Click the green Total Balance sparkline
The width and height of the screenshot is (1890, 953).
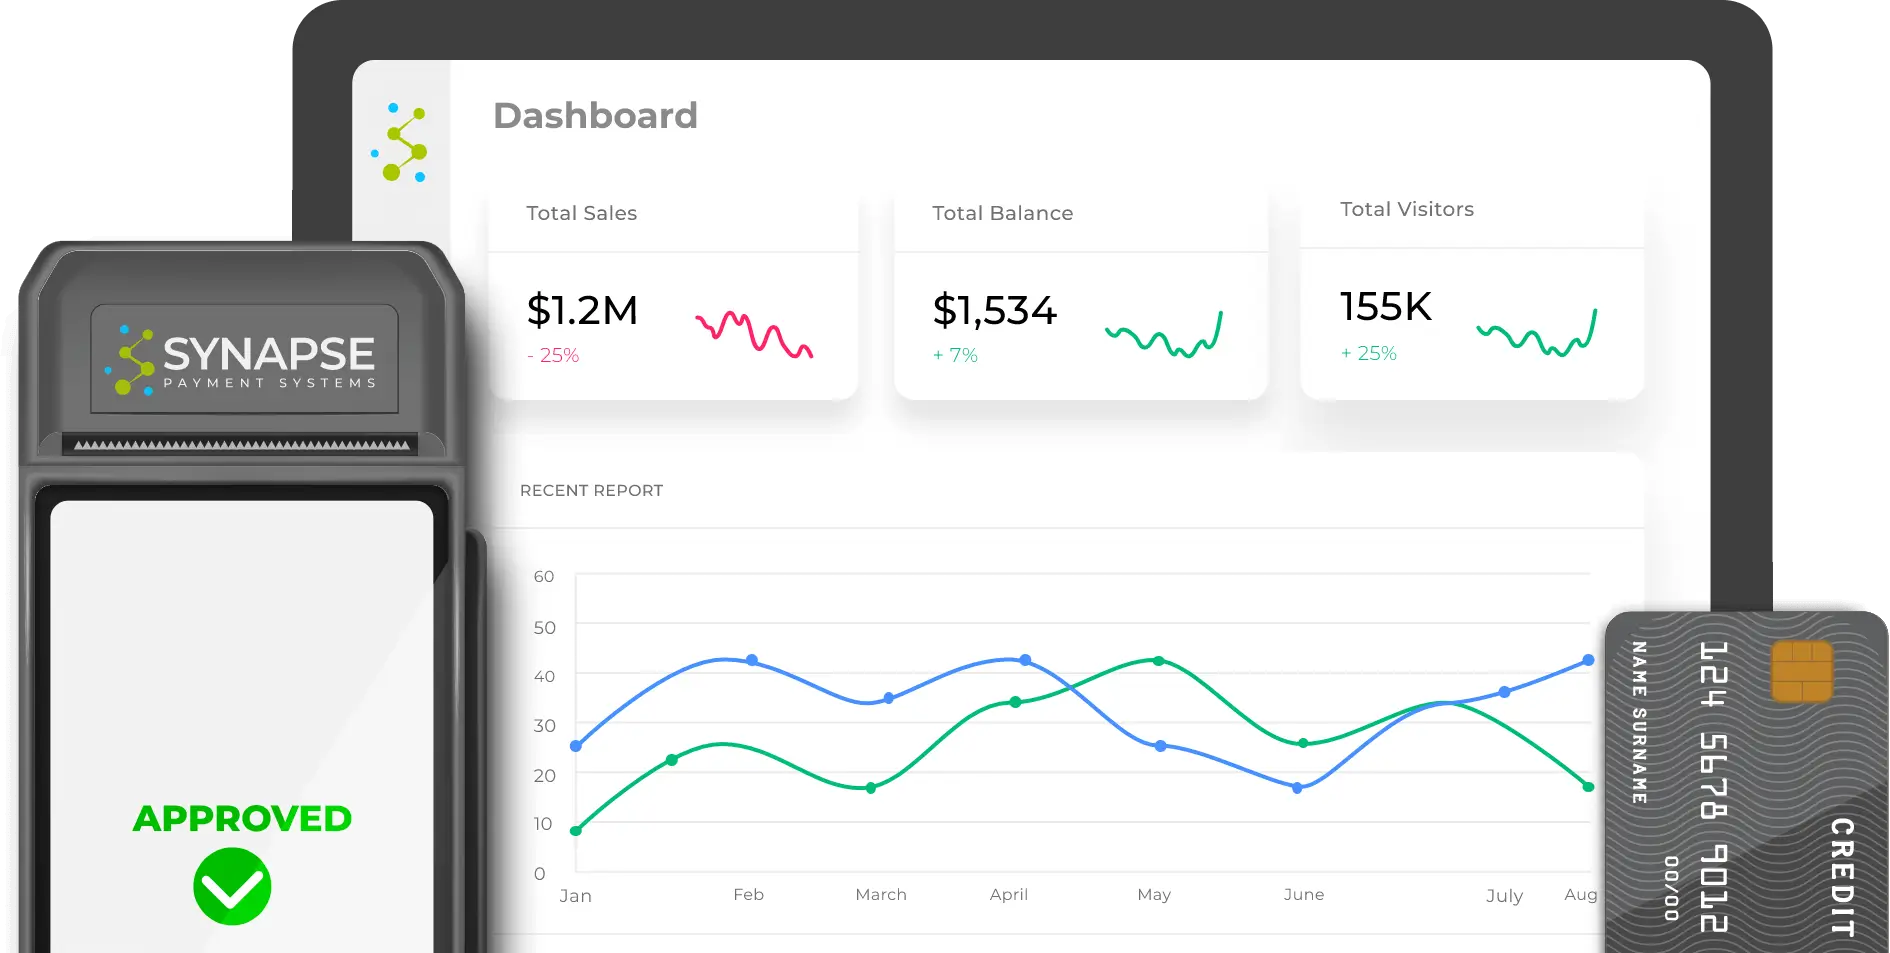click(1164, 335)
